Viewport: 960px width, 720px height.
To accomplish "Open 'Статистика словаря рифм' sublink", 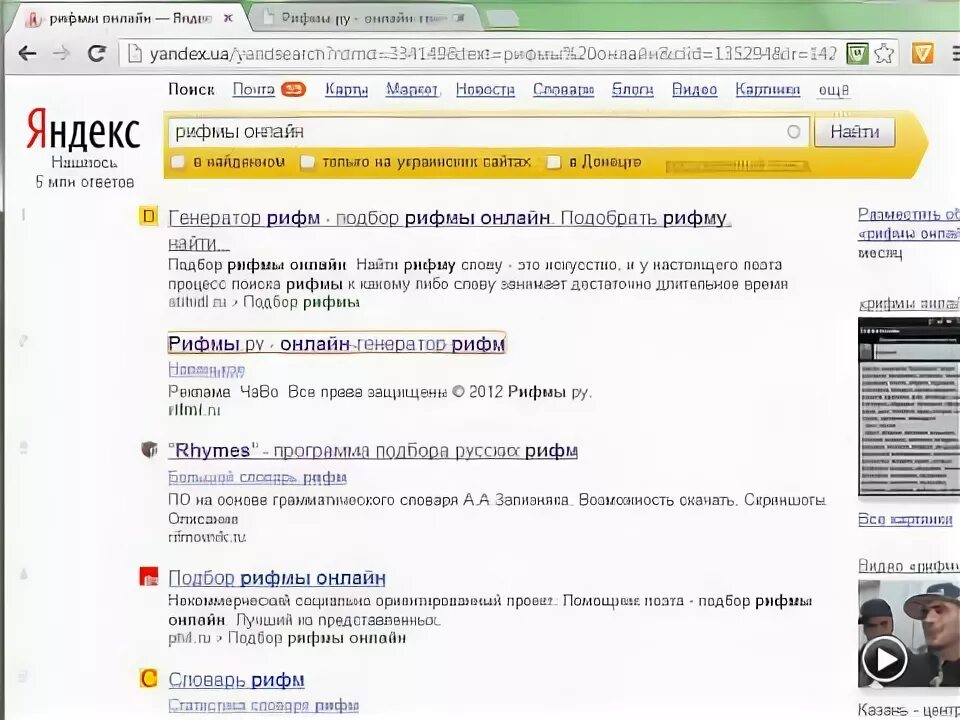I will (x=263, y=705).
